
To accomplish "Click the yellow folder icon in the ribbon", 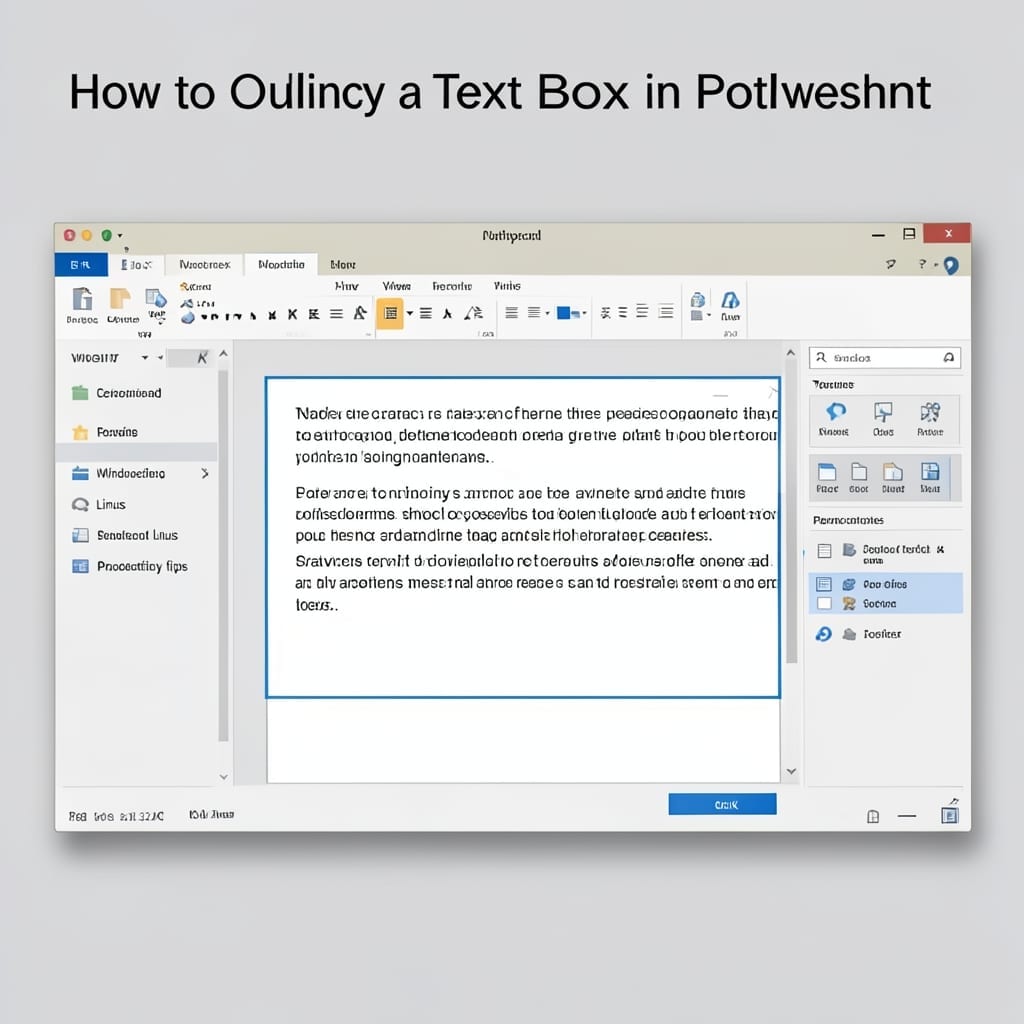I will [x=120, y=298].
